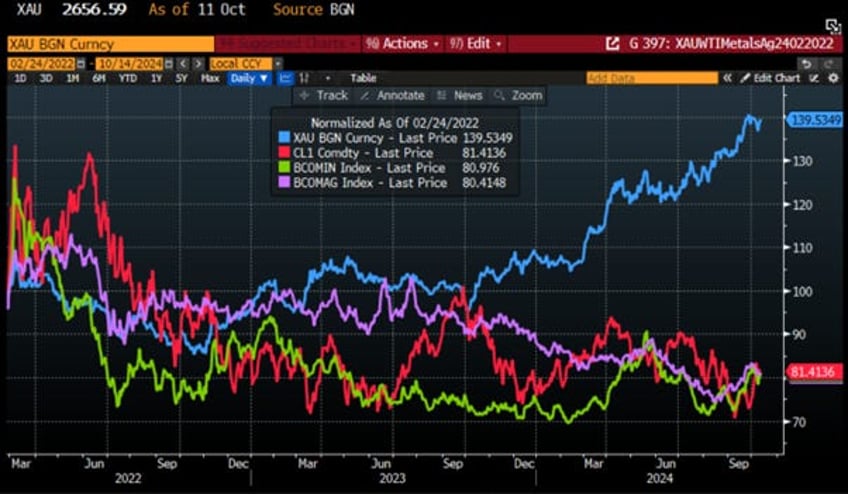The width and height of the screenshot is (848, 494).
Task: Open the Actions dropdown menu
Action: [402, 44]
